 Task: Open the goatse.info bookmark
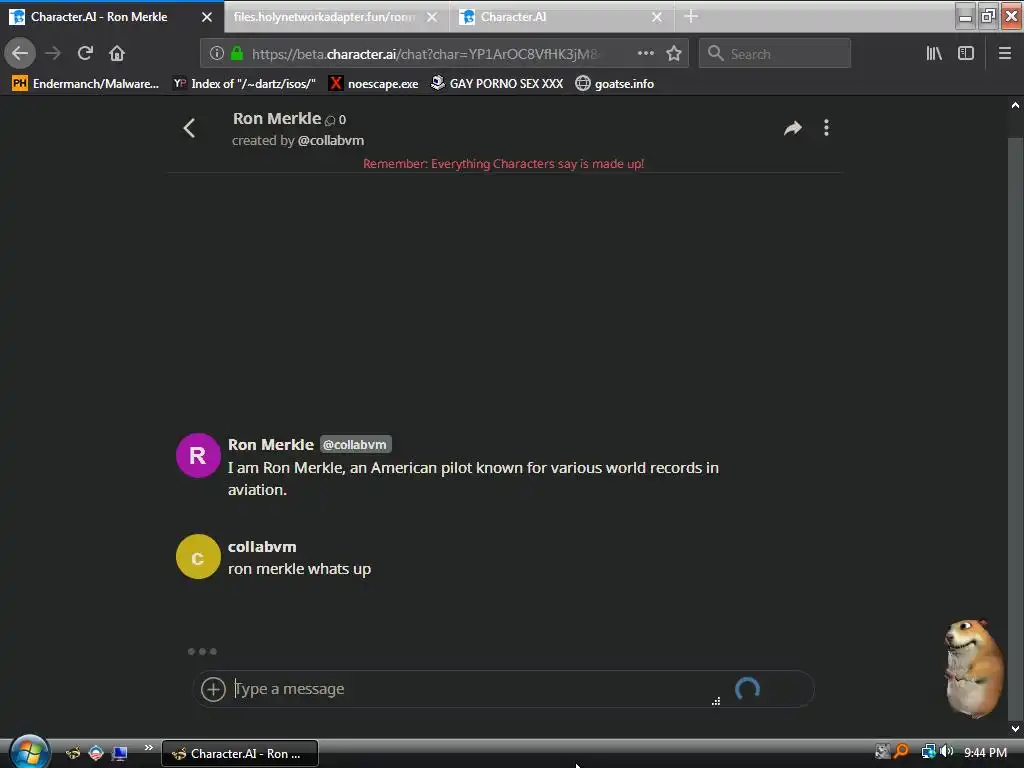coord(615,84)
